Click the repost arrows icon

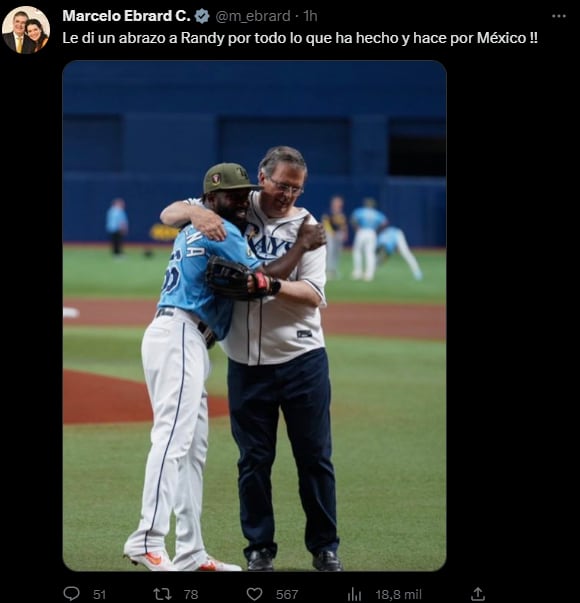click(x=162, y=594)
